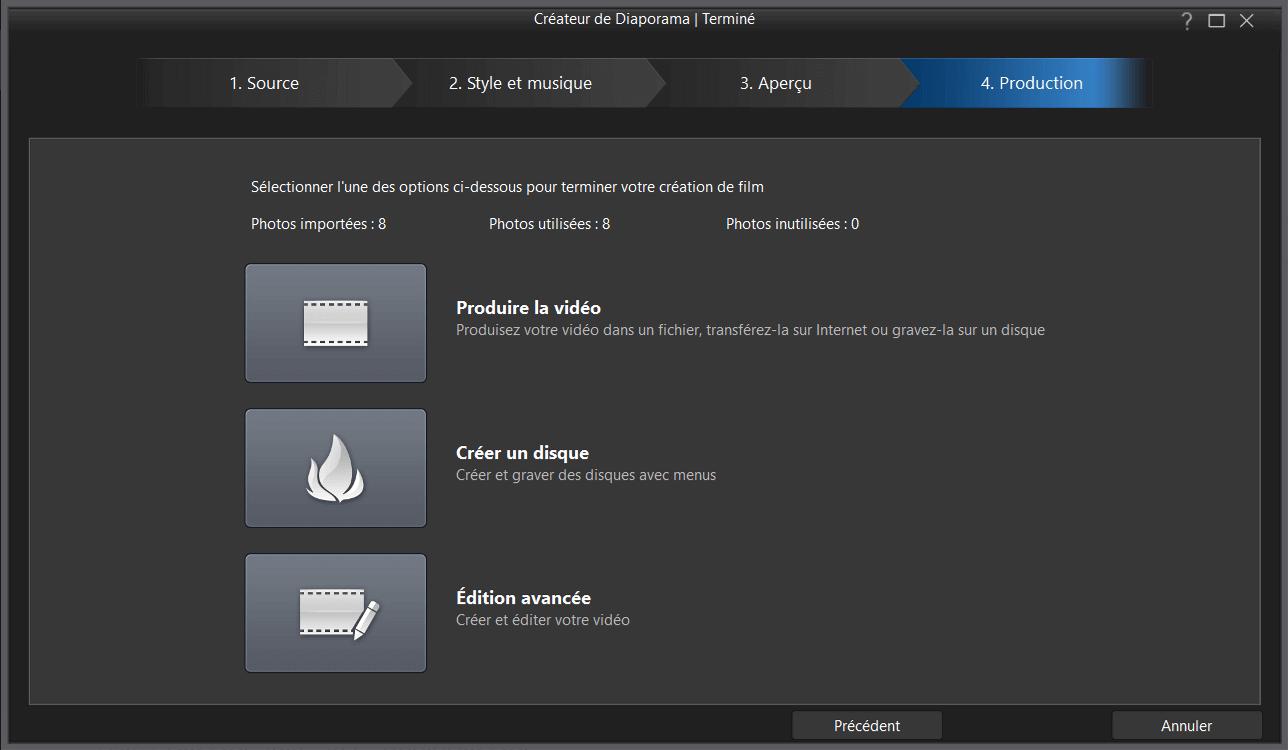Click the Édition avancée filmstrip-pencil icon
Screen dimensions: 1288x750
(x=336, y=613)
